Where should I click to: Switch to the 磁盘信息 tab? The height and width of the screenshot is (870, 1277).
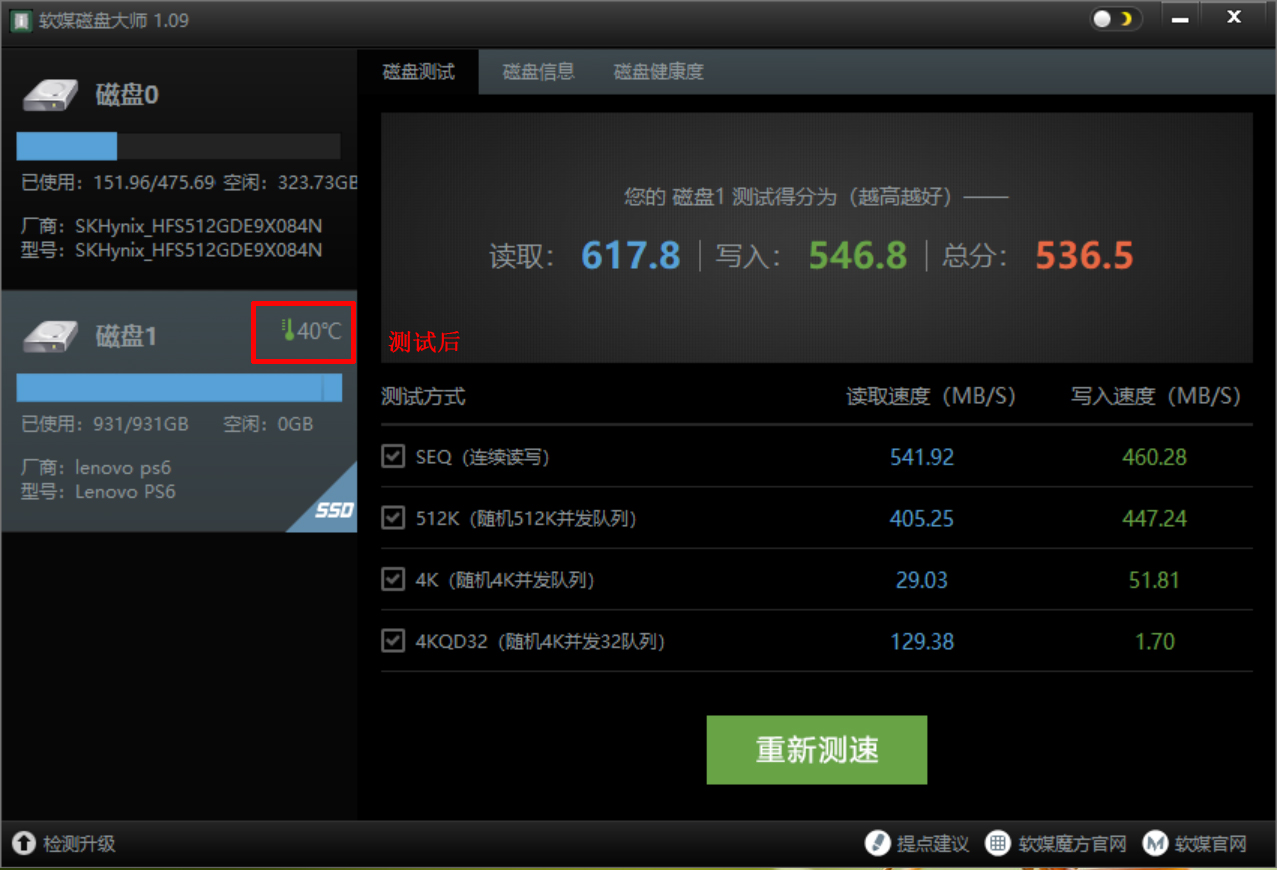click(x=538, y=71)
